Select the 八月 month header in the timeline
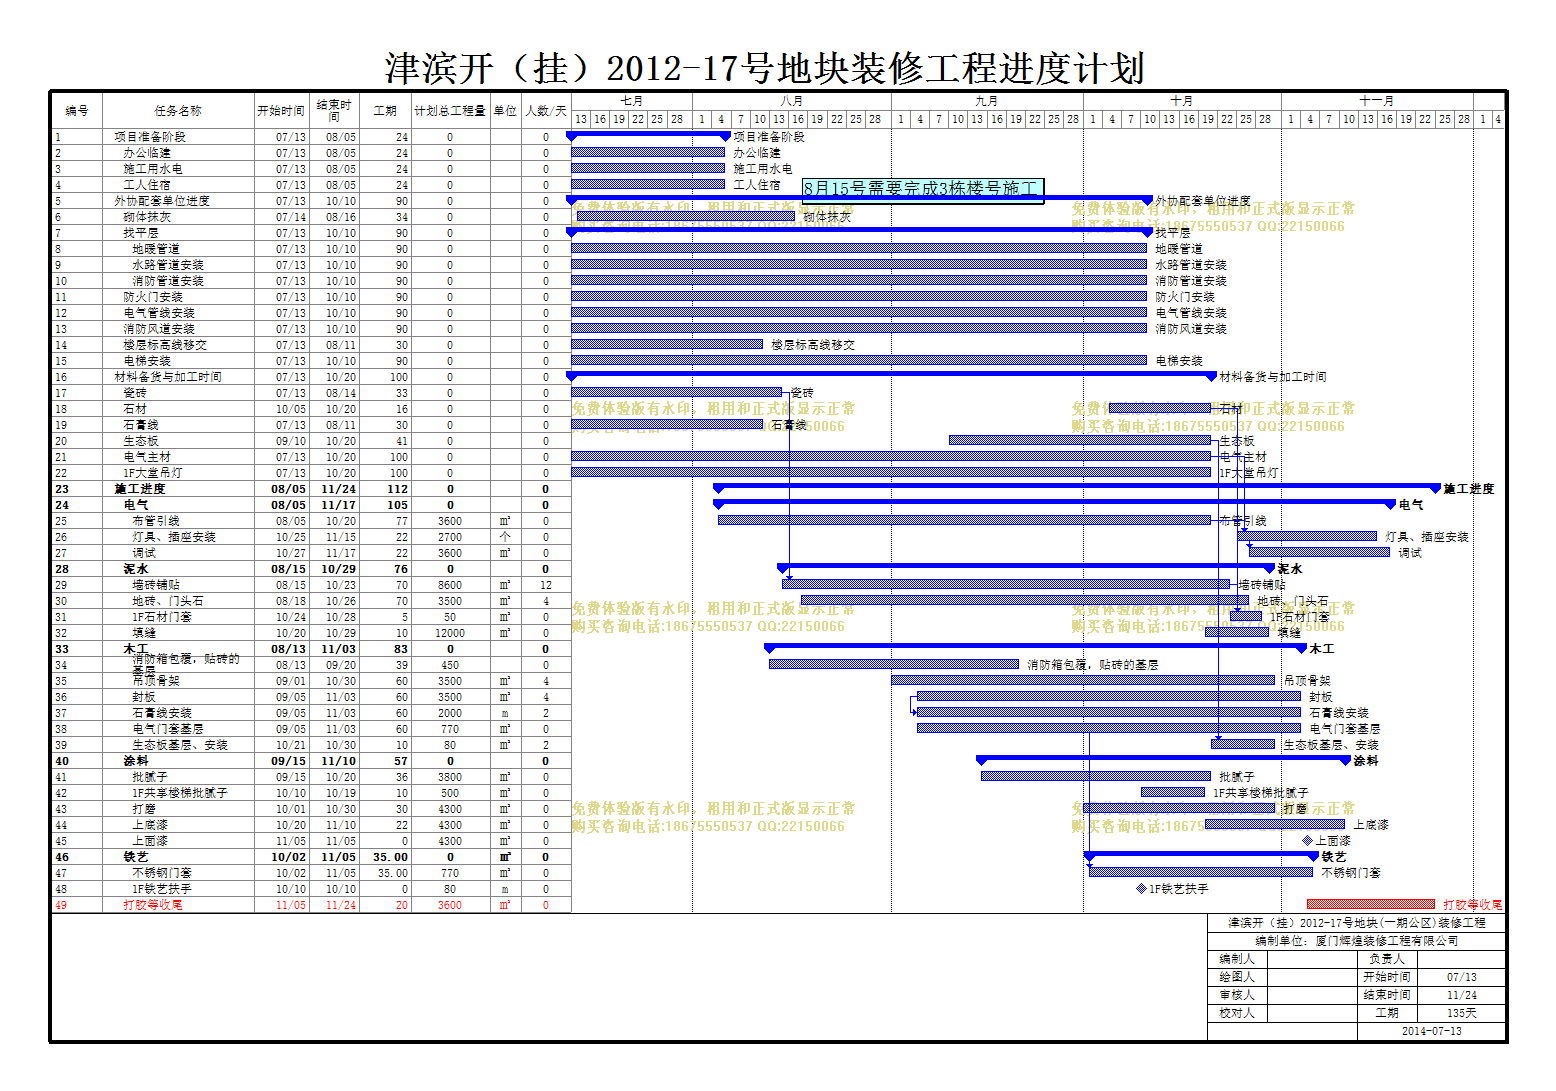 tap(792, 101)
